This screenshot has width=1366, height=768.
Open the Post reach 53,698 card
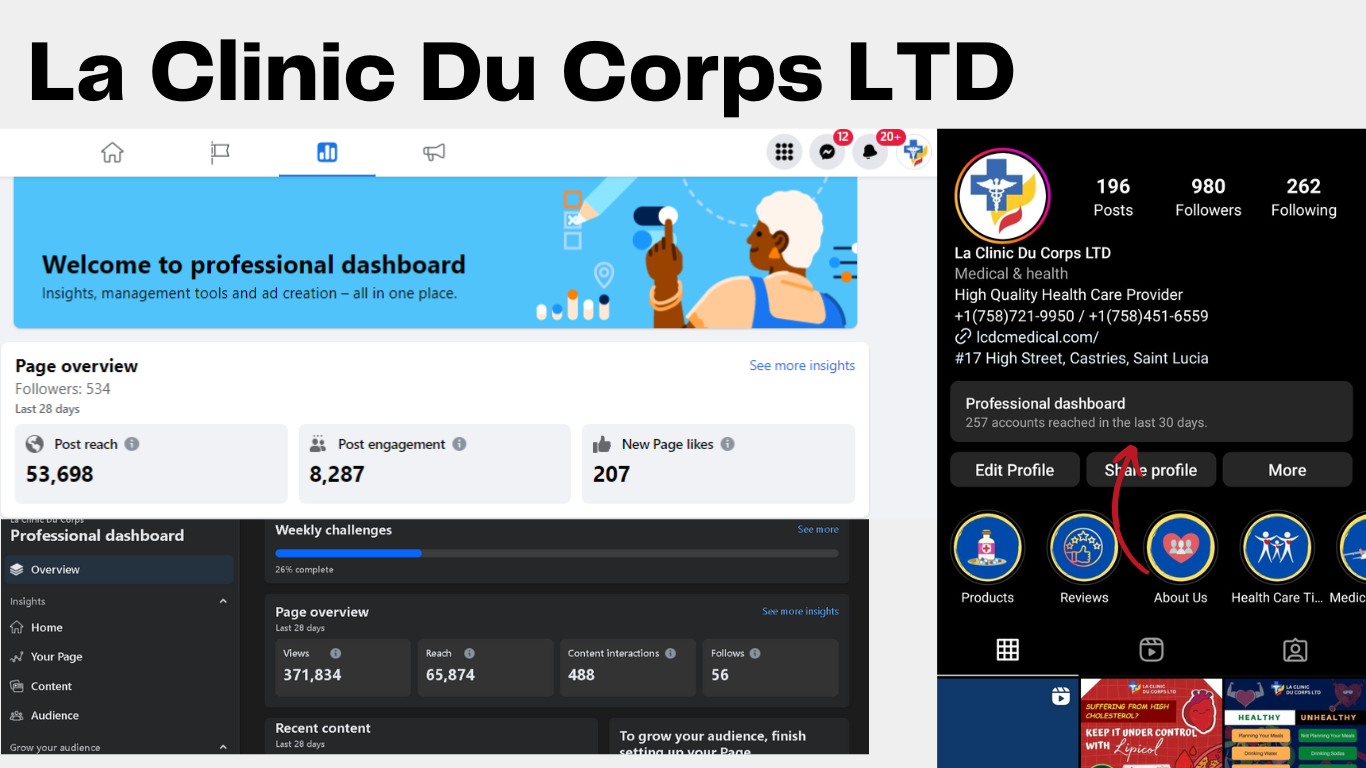pyautogui.click(x=151, y=463)
